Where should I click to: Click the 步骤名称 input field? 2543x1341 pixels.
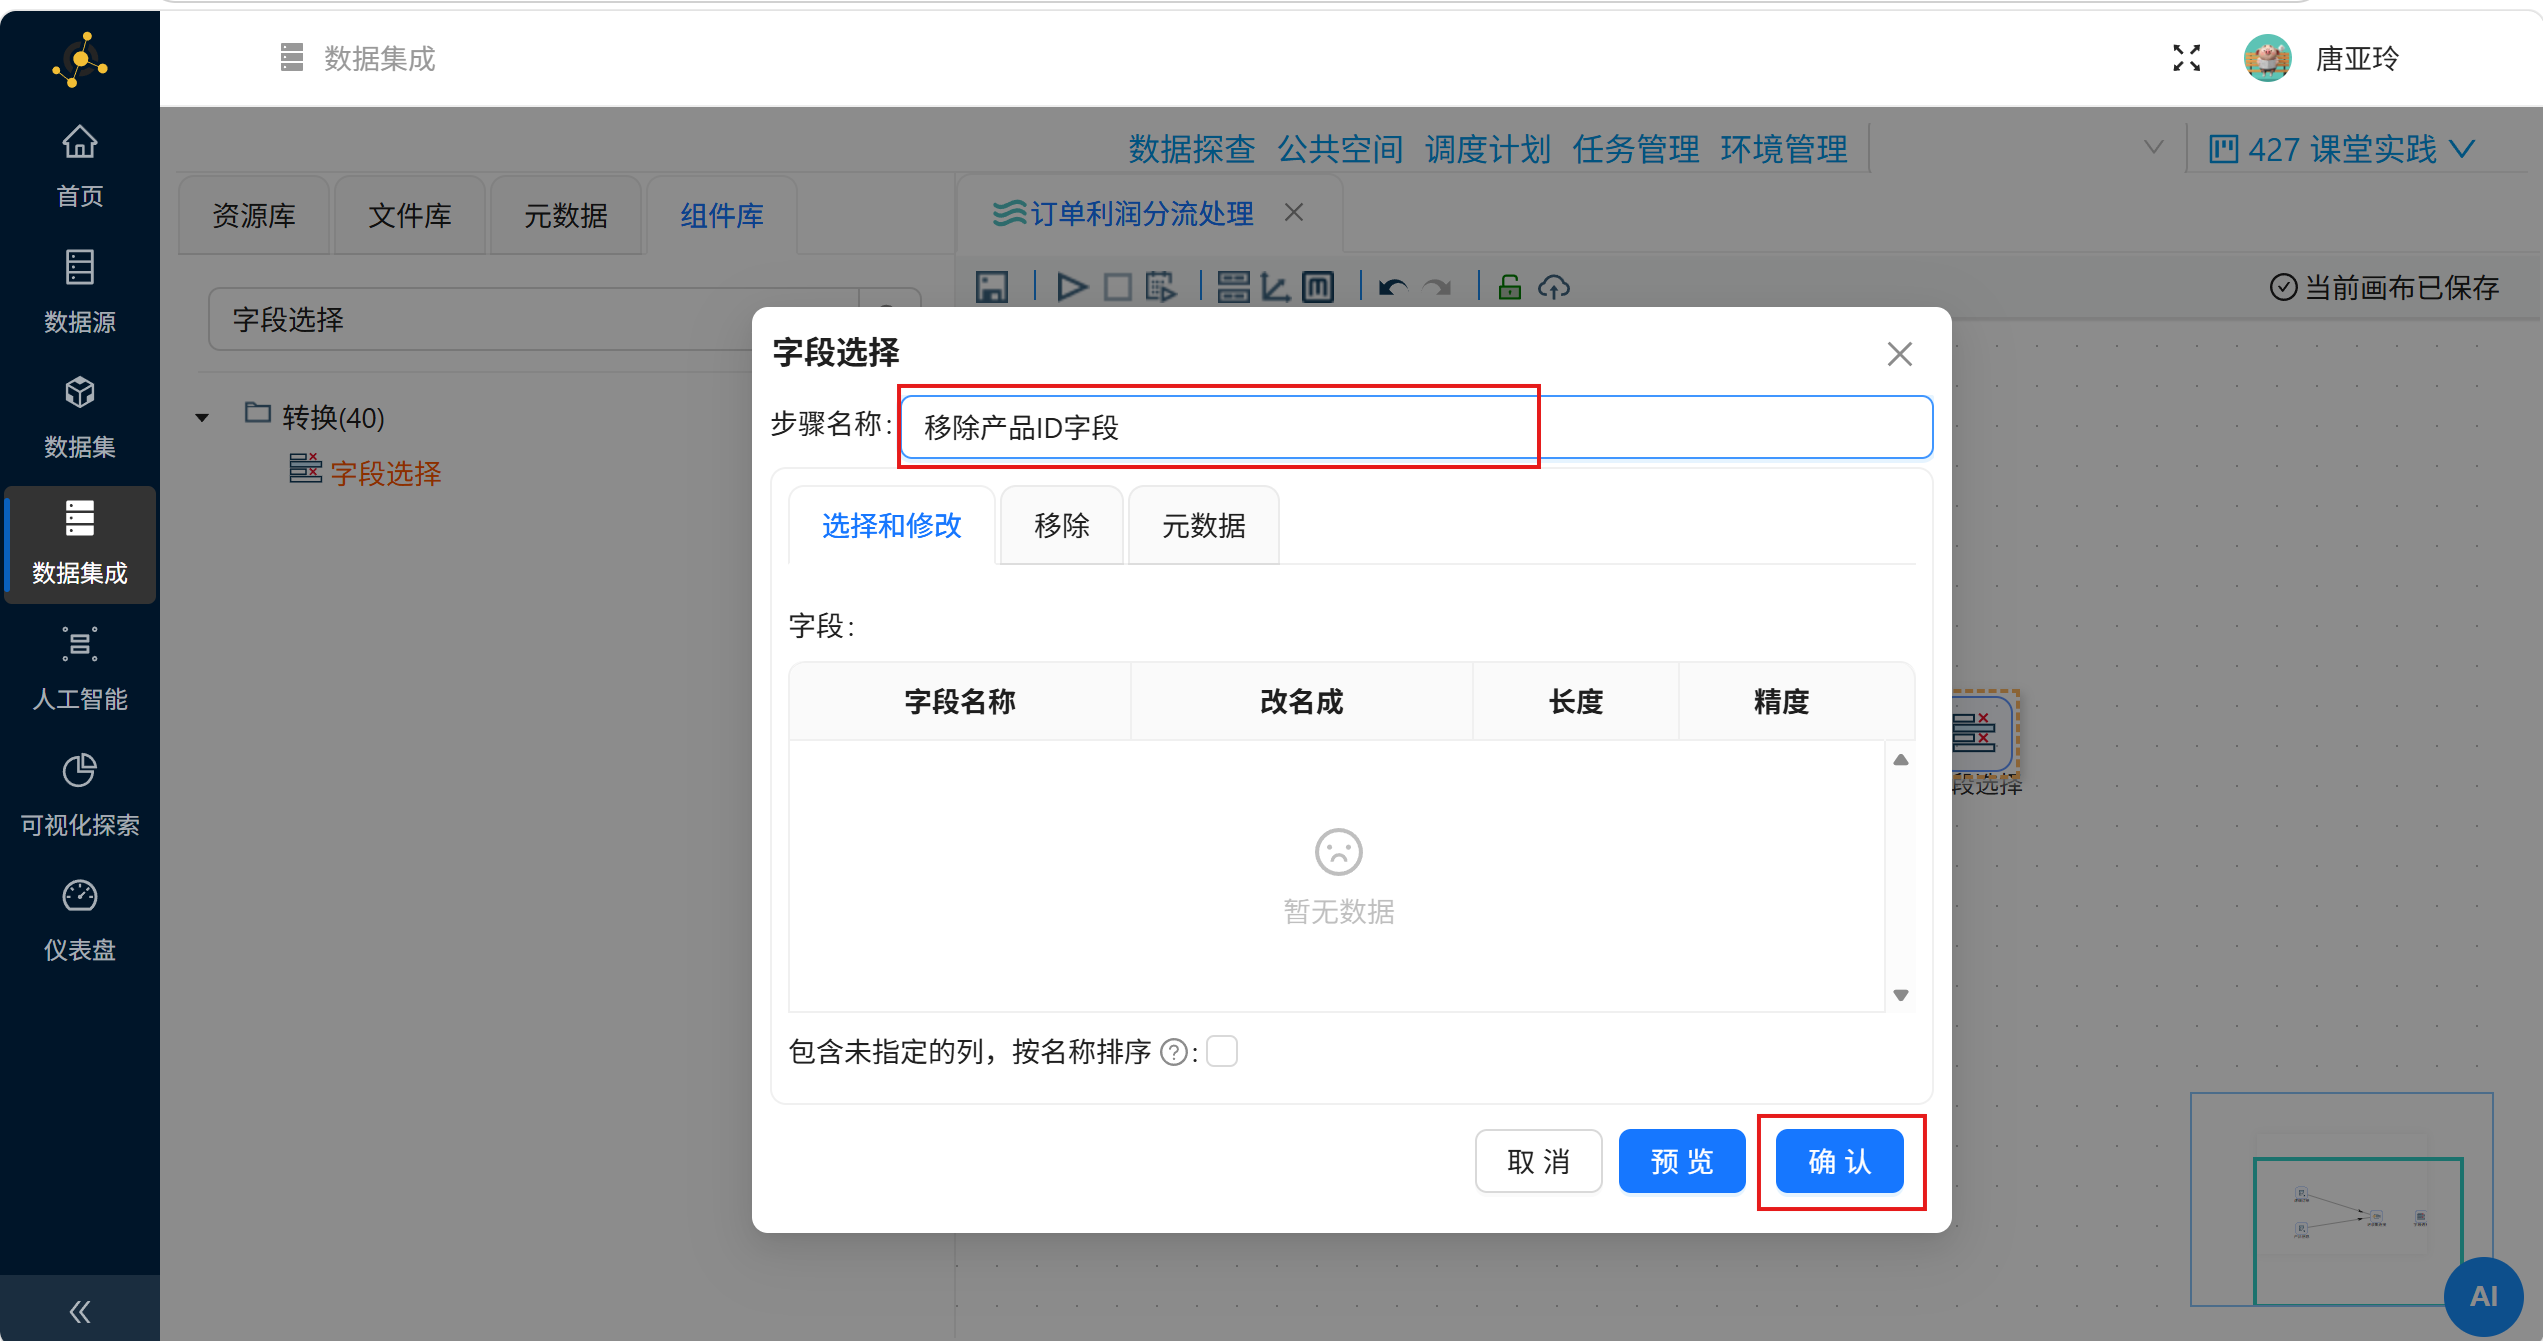pos(1414,428)
